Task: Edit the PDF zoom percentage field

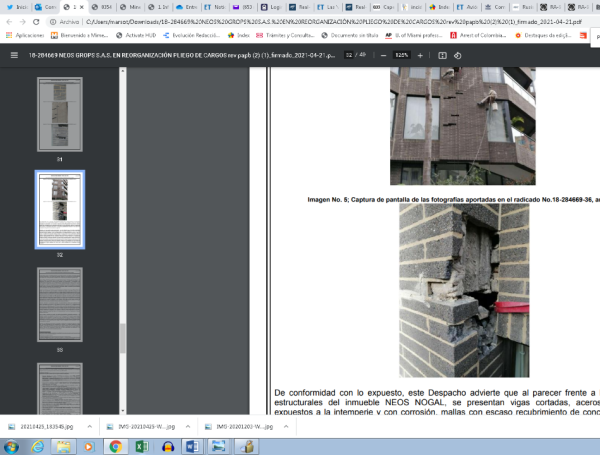Action: [x=402, y=55]
